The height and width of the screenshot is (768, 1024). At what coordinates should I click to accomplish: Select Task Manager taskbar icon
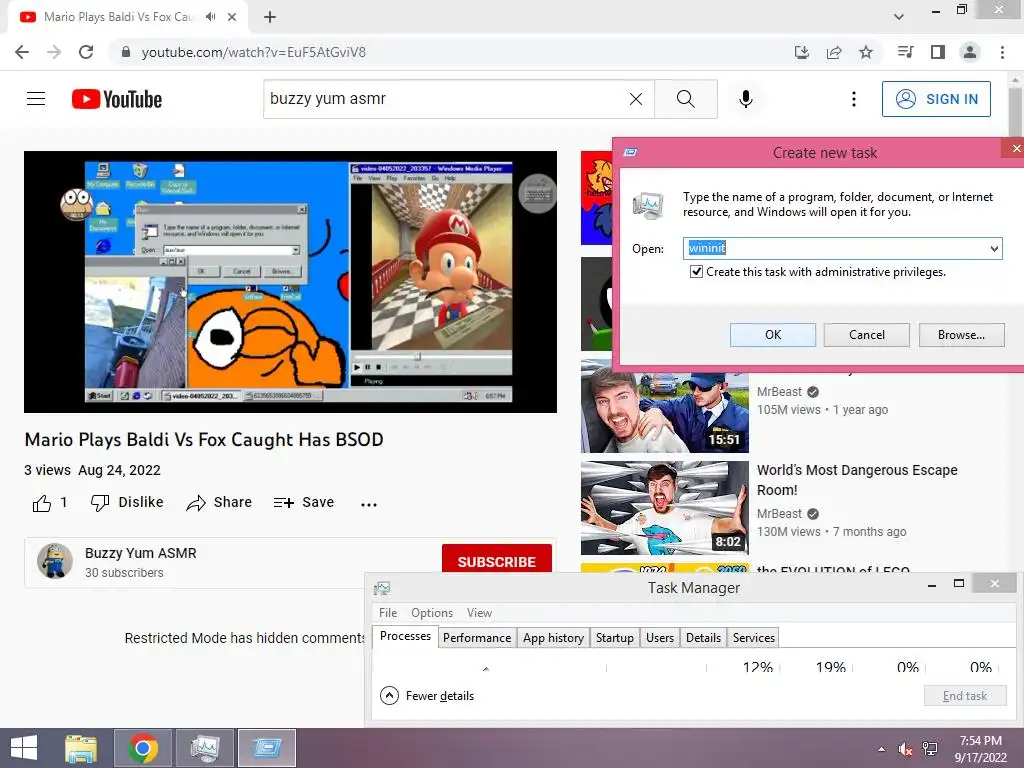[x=205, y=748]
